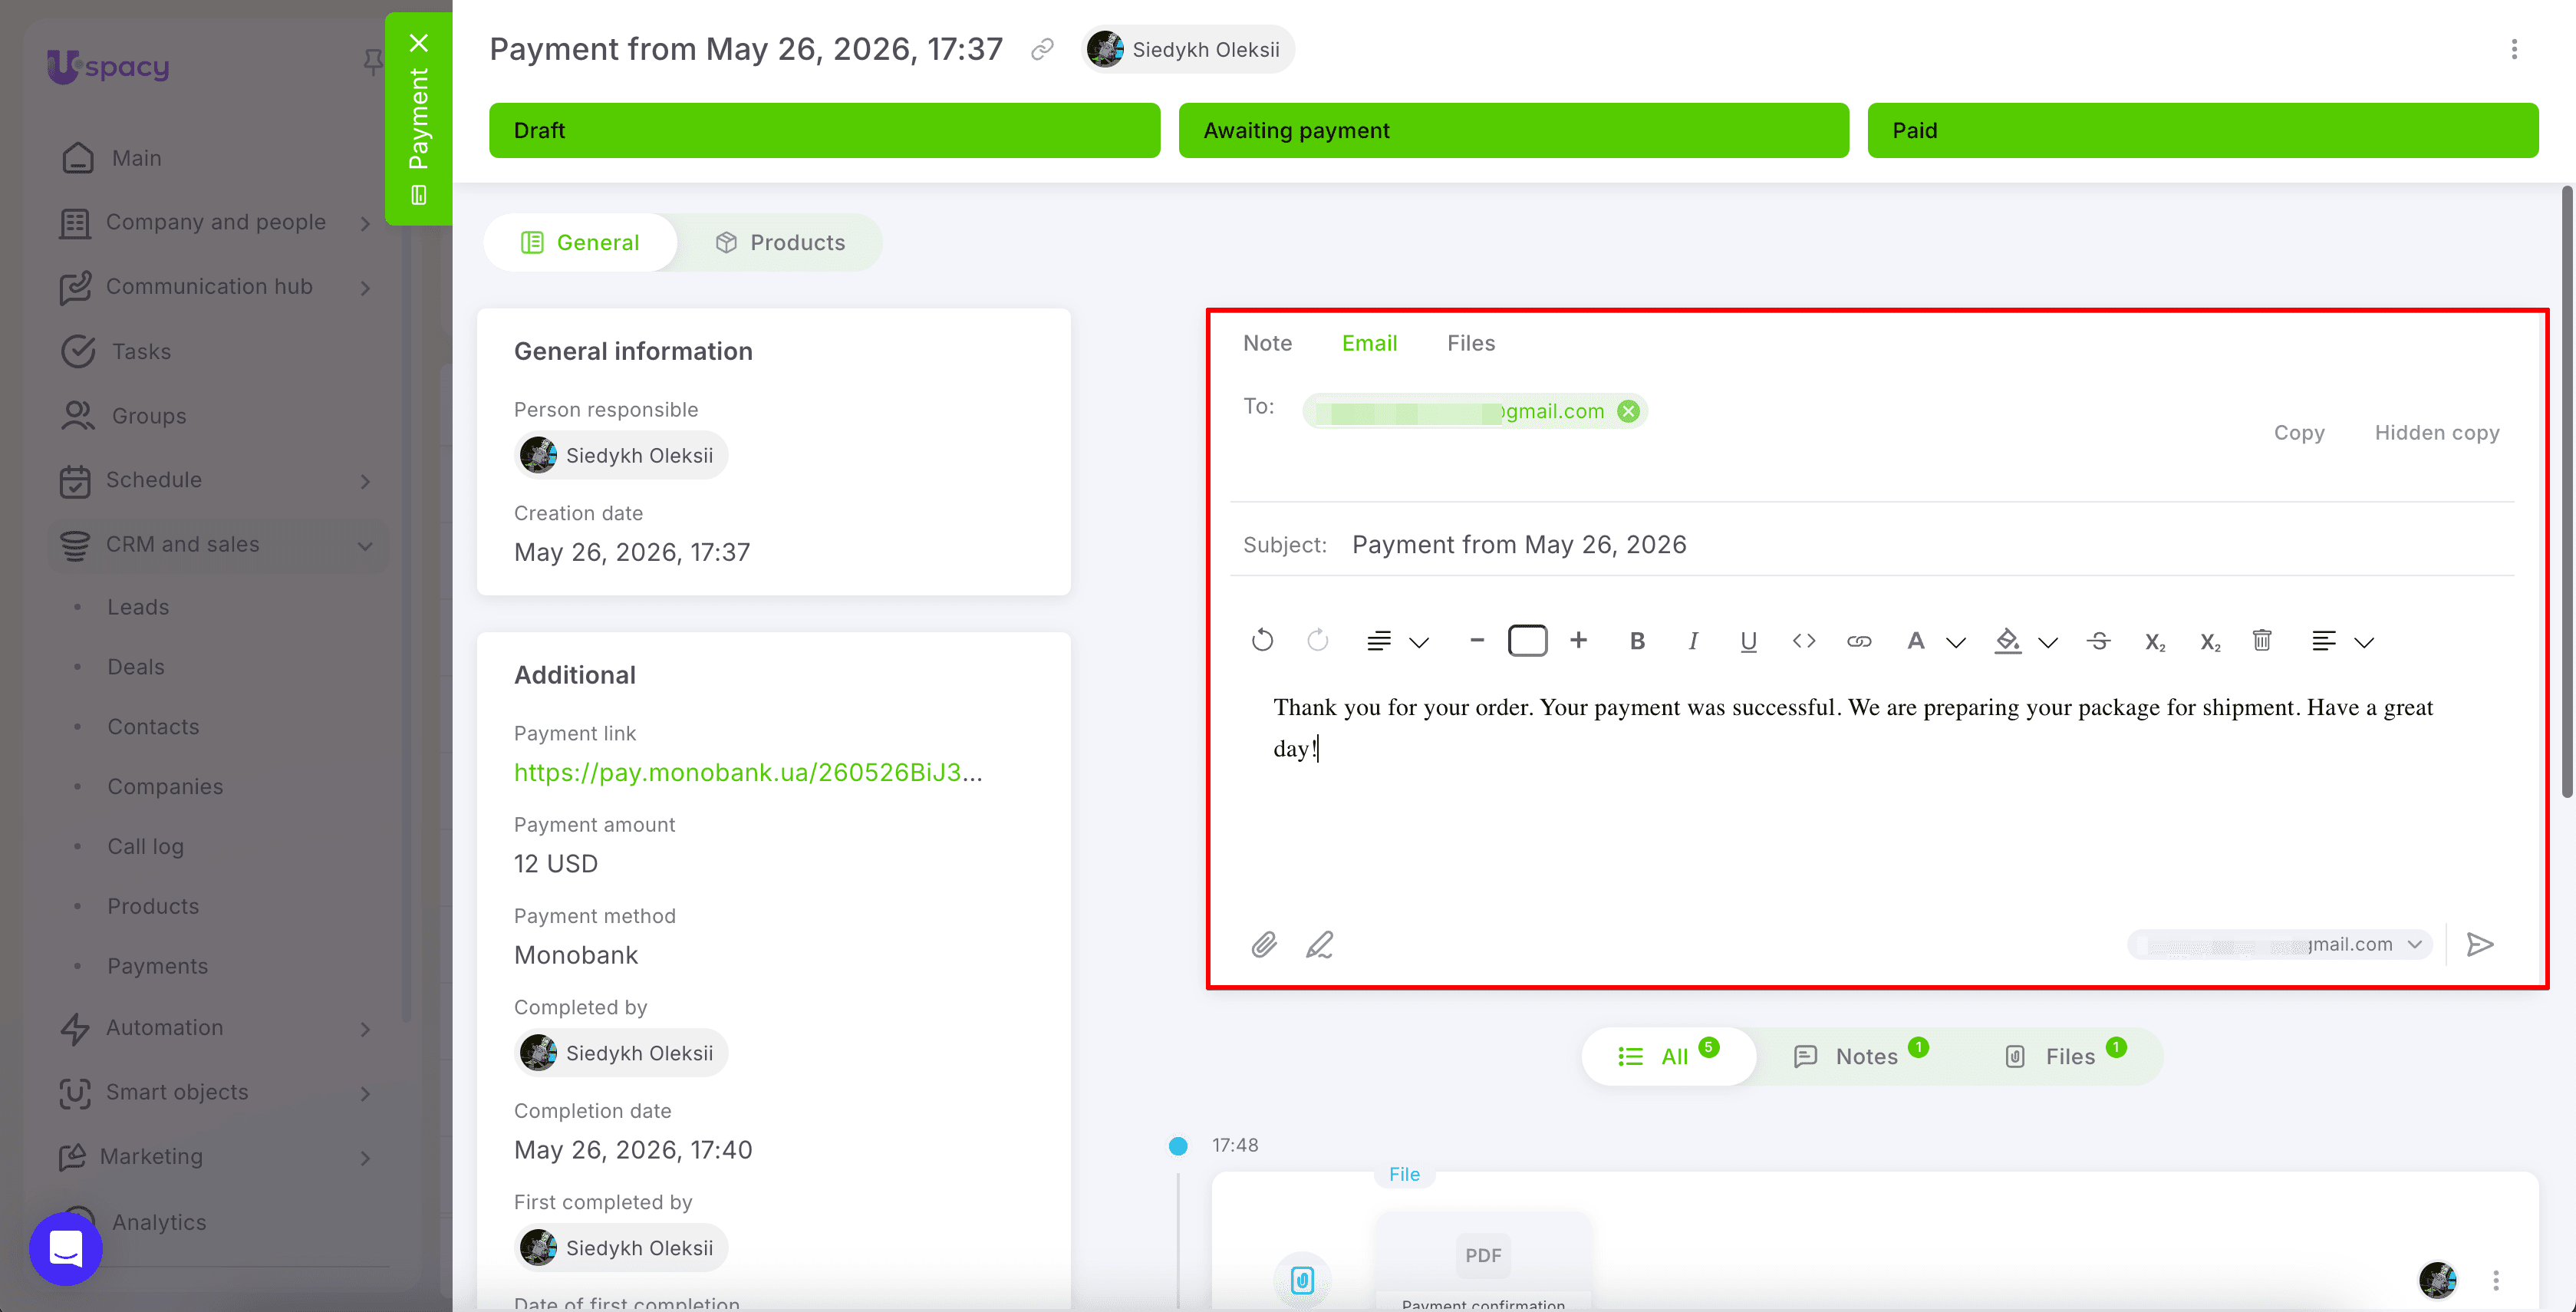The width and height of the screenshot is (2576, 1312).
Task: Switch to the Products tab
Action: click(x=780, y=242)
